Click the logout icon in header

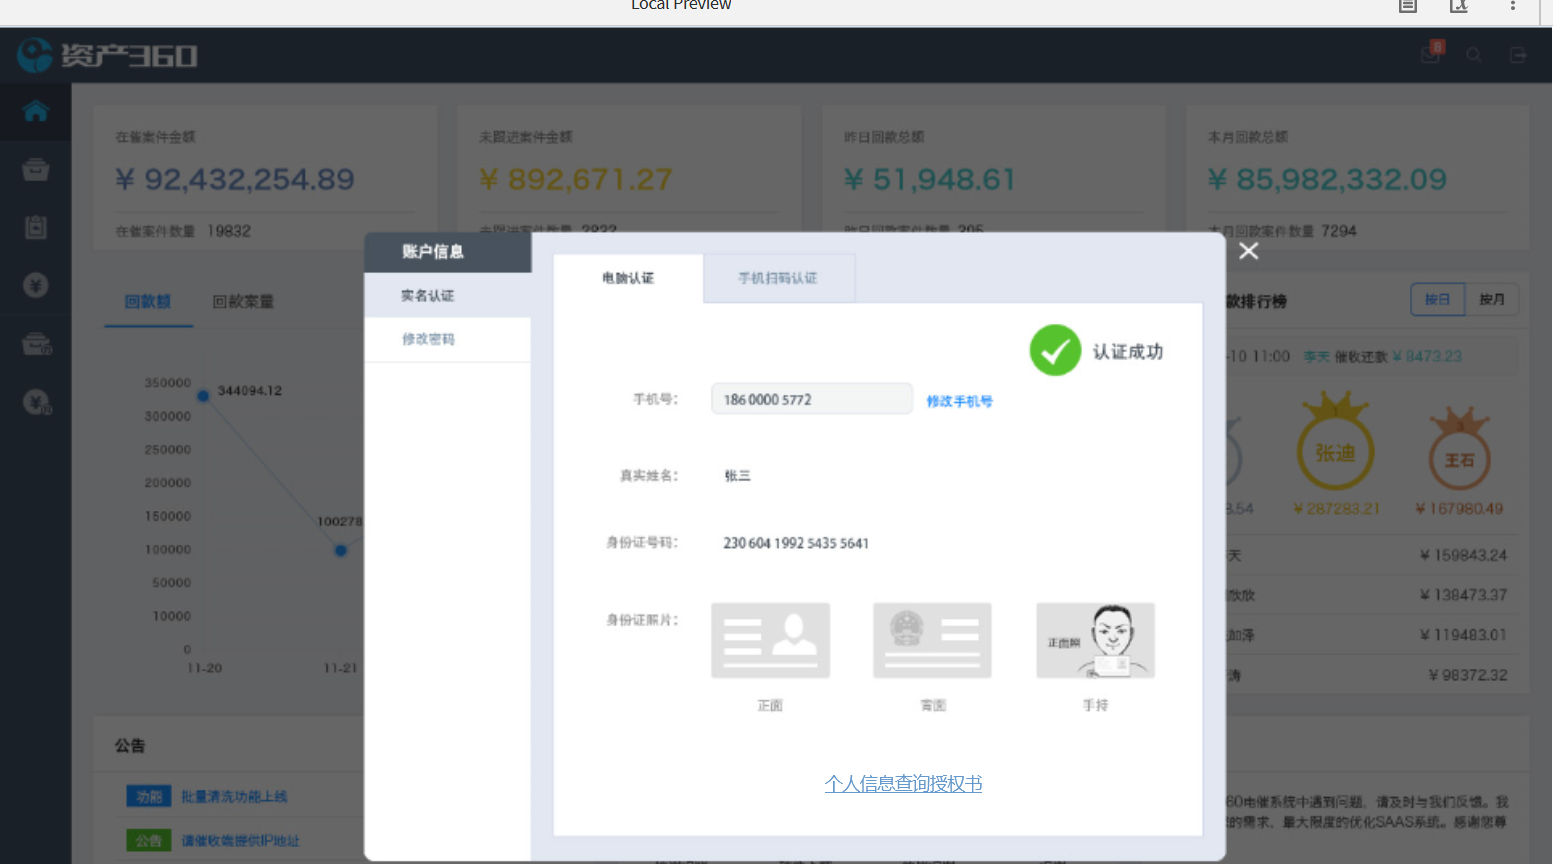[x=1518, y=55]
